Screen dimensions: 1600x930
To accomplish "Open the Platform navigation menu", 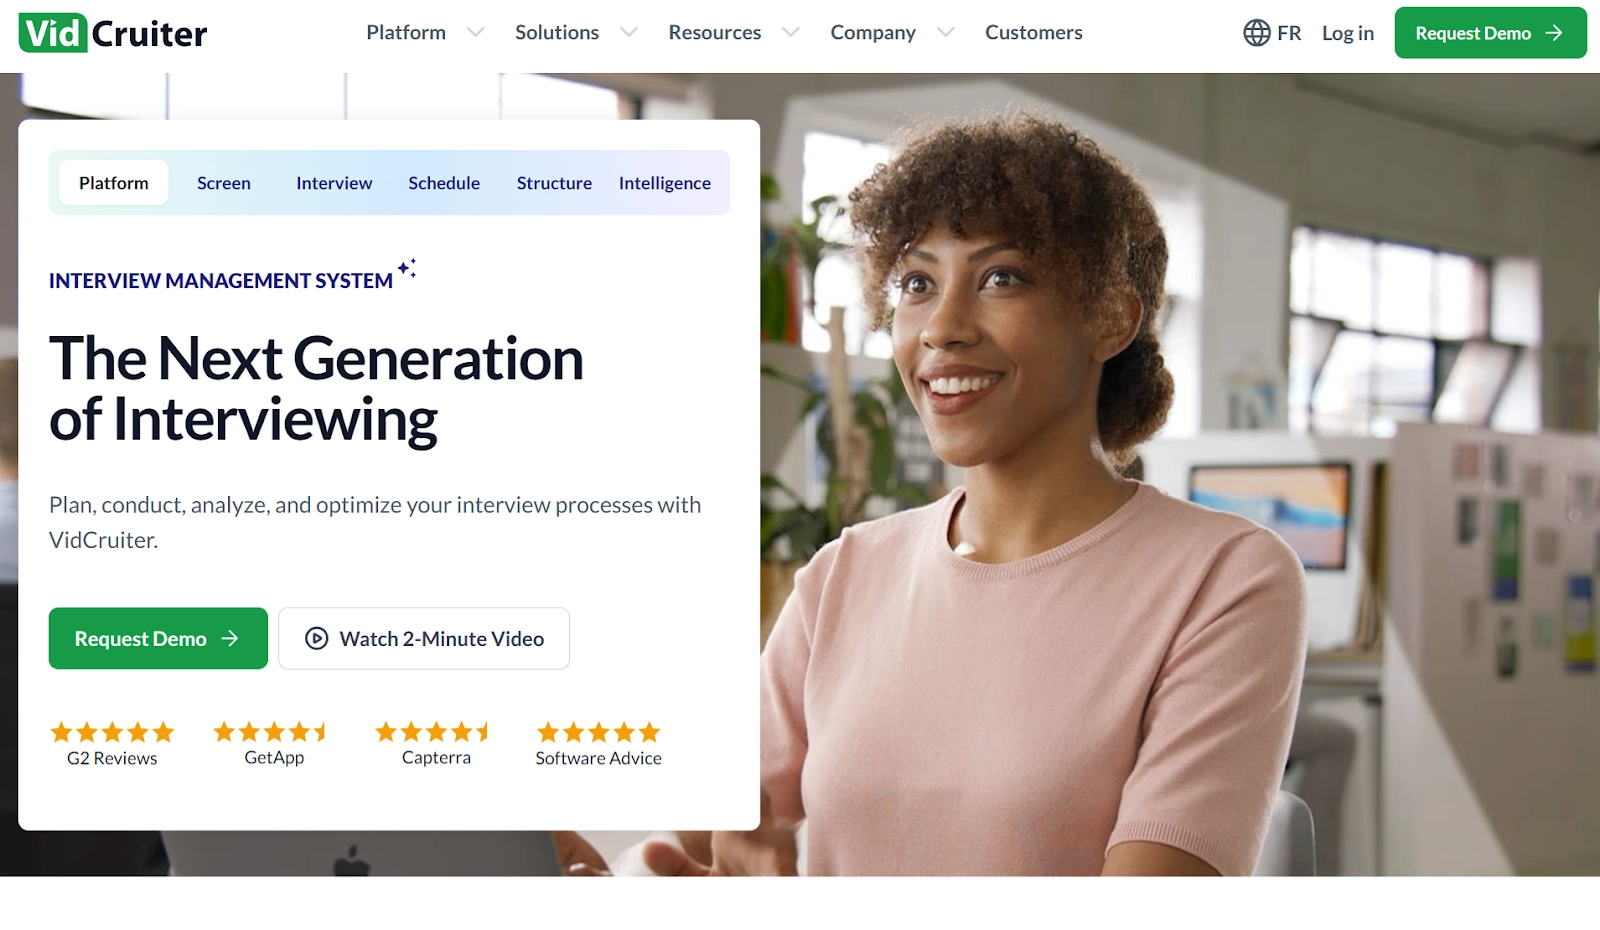I will (x=406, y=33).
